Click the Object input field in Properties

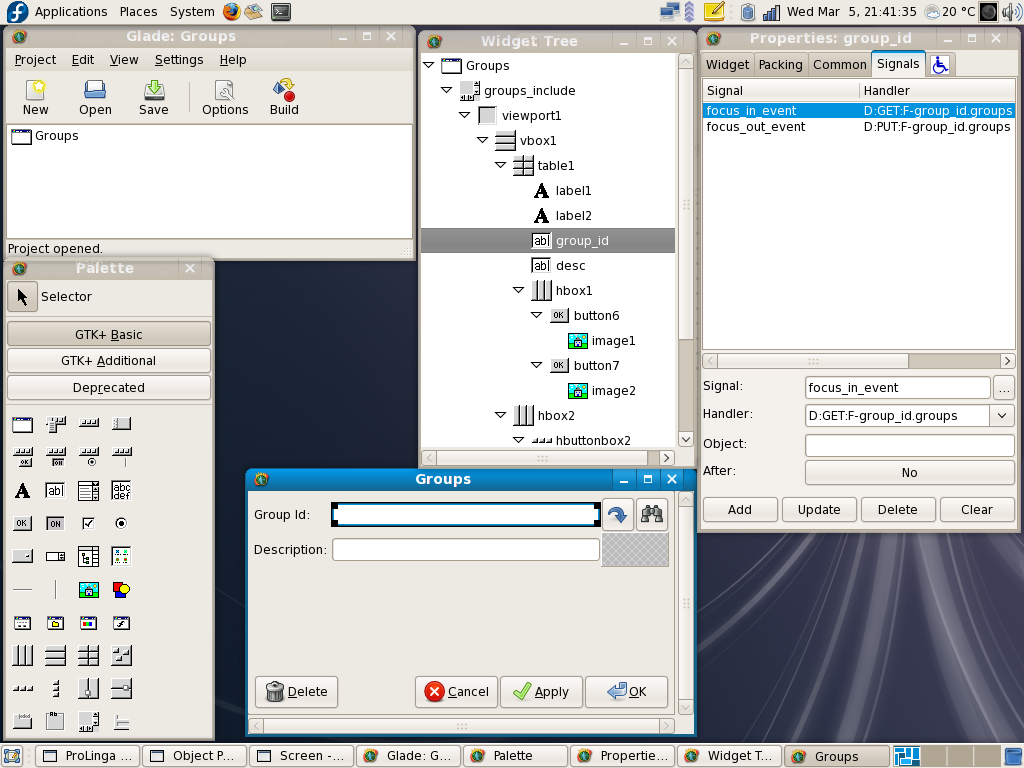pyautogui.click(x=909, y=444)
